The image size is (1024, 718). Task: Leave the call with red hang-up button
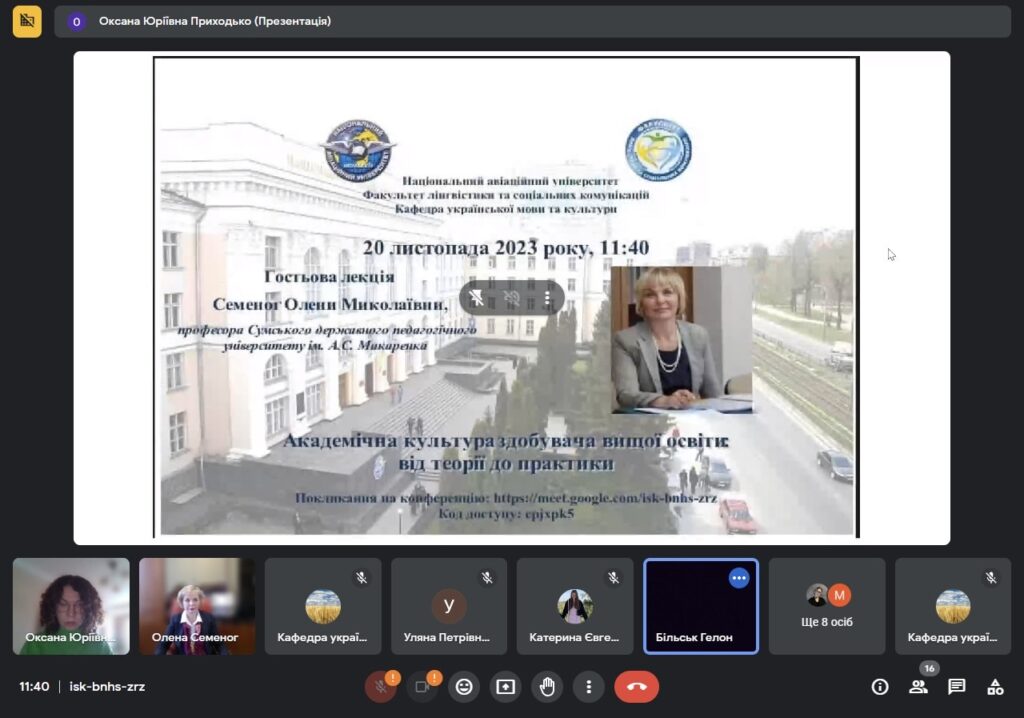636,687
